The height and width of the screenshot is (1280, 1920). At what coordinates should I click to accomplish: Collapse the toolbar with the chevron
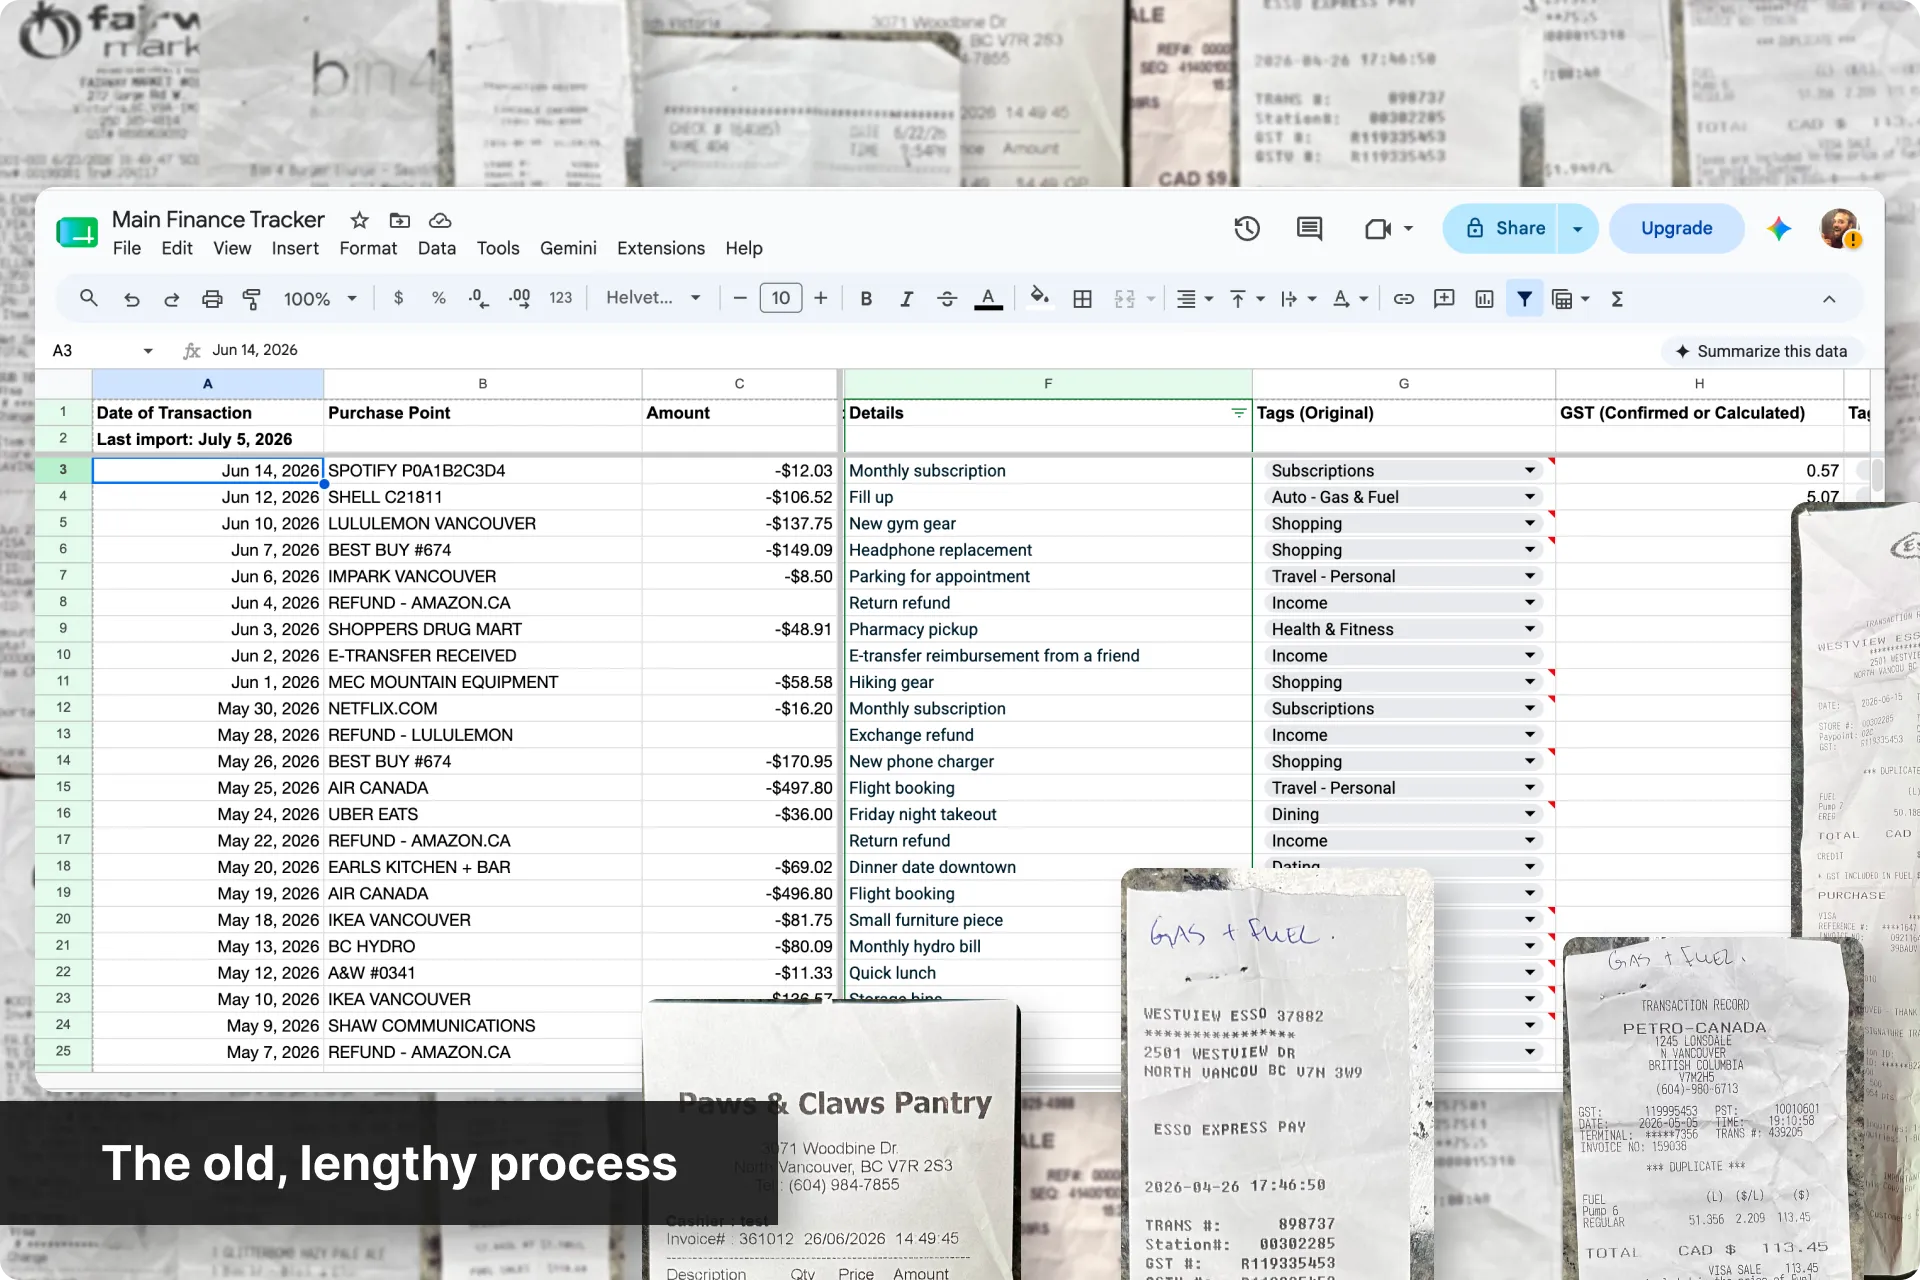point(1829,298)
